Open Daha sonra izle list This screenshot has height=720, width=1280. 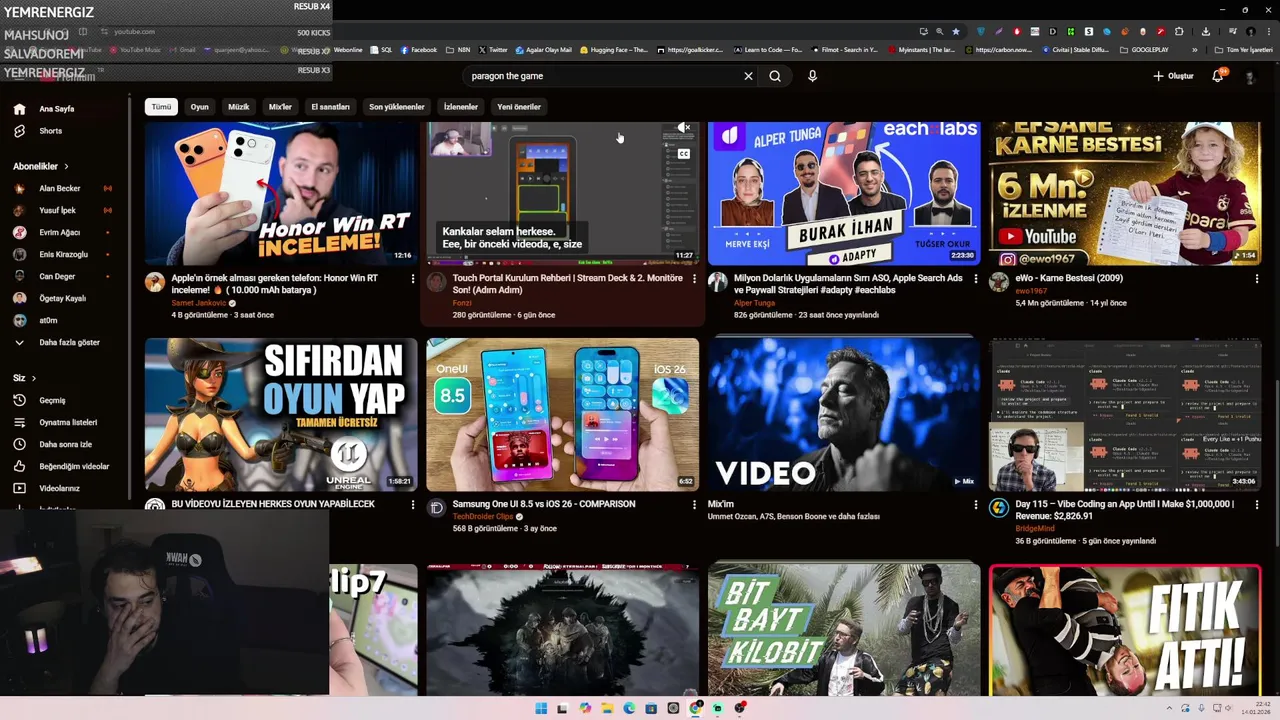point(66,444)
